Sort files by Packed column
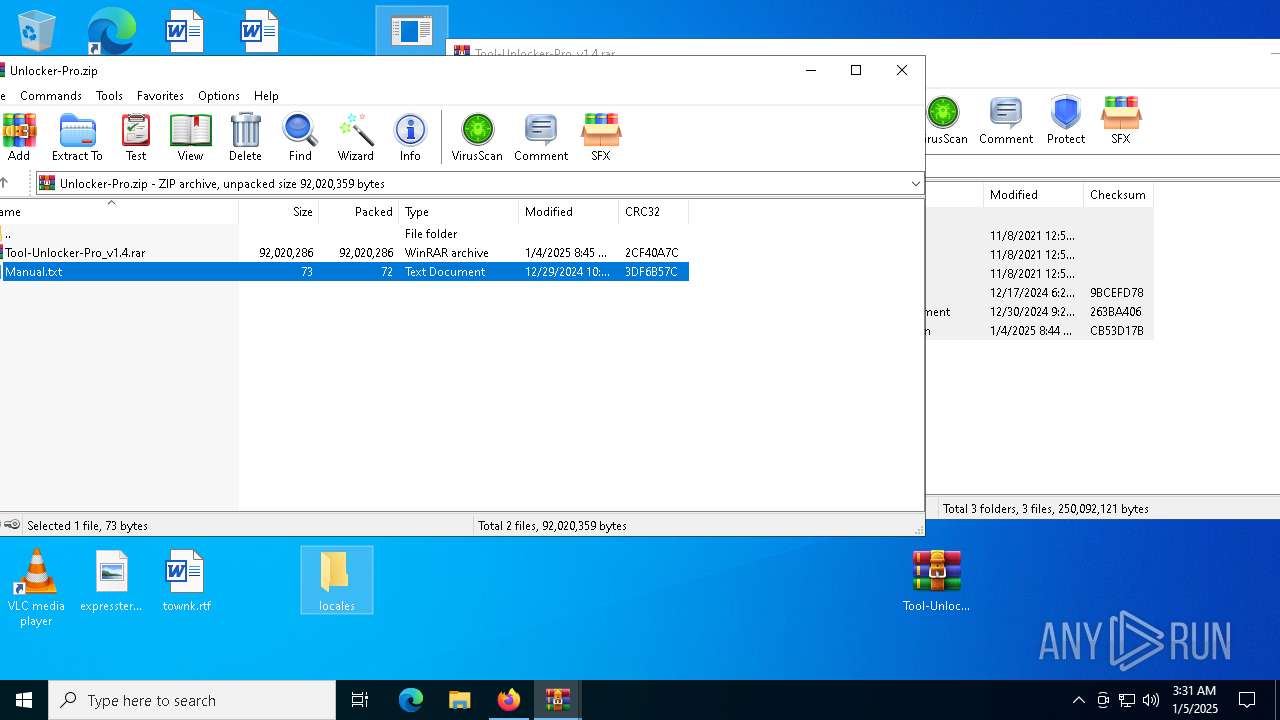This screenshot has width=1280, height=720. (359, 212)
